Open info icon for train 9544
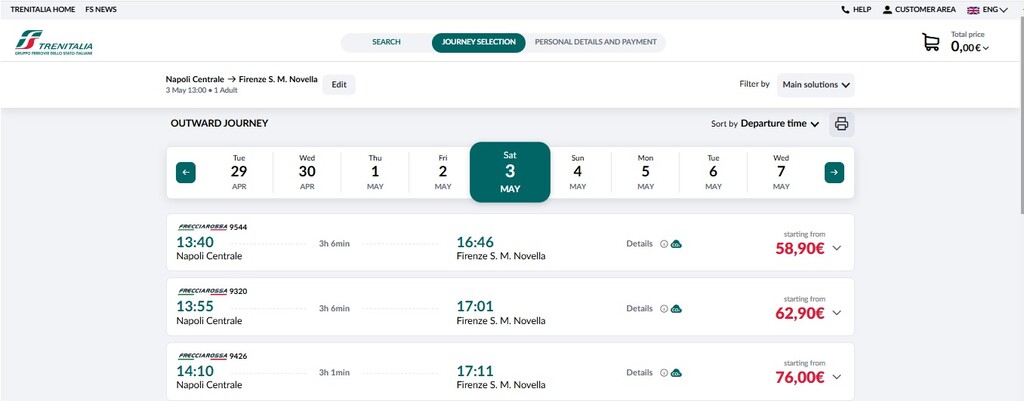 point(664,244)
